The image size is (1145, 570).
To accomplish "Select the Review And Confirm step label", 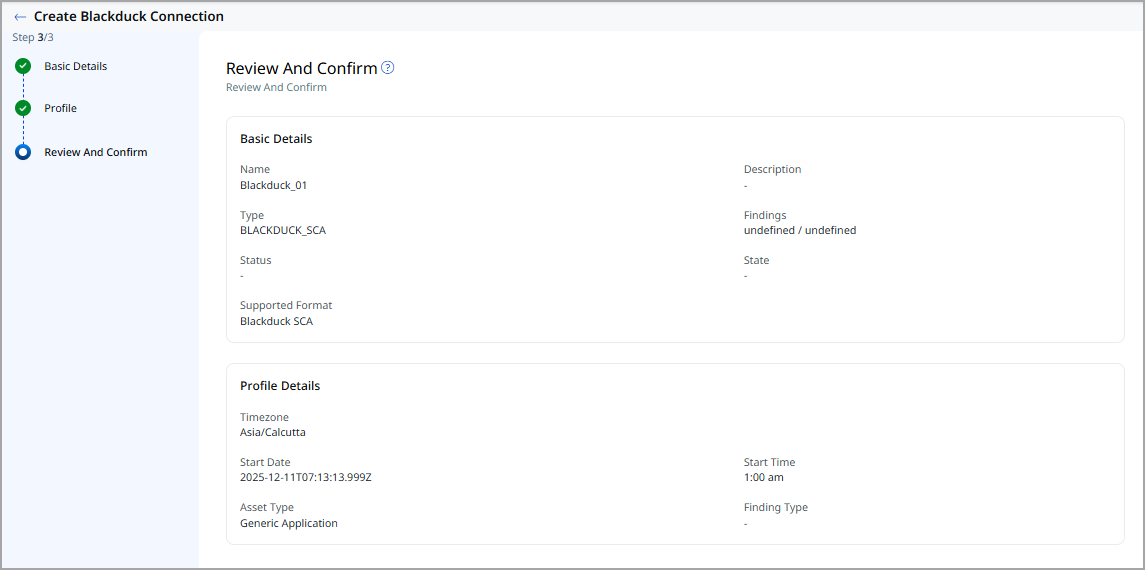I will pyautogui.click(x=95, y=152).
